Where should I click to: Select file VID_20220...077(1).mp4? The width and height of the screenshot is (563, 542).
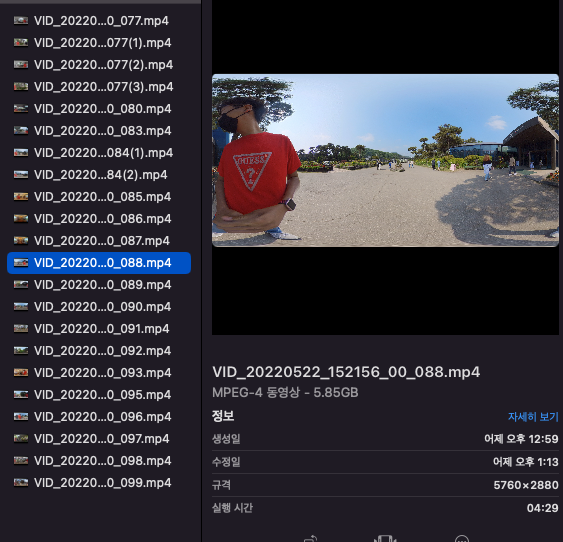(x=99, y=43)
